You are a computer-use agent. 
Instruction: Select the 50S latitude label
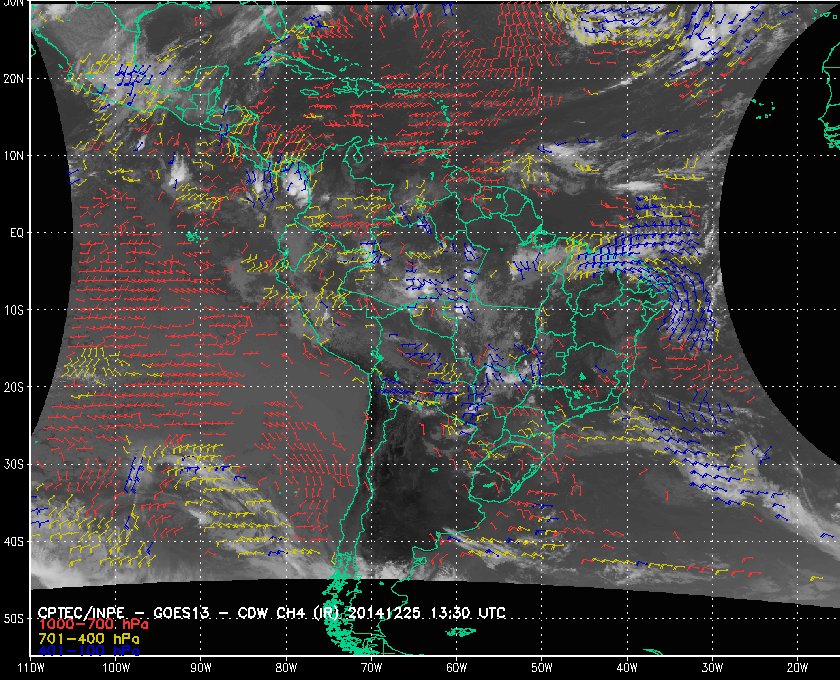tap(14, 619)
